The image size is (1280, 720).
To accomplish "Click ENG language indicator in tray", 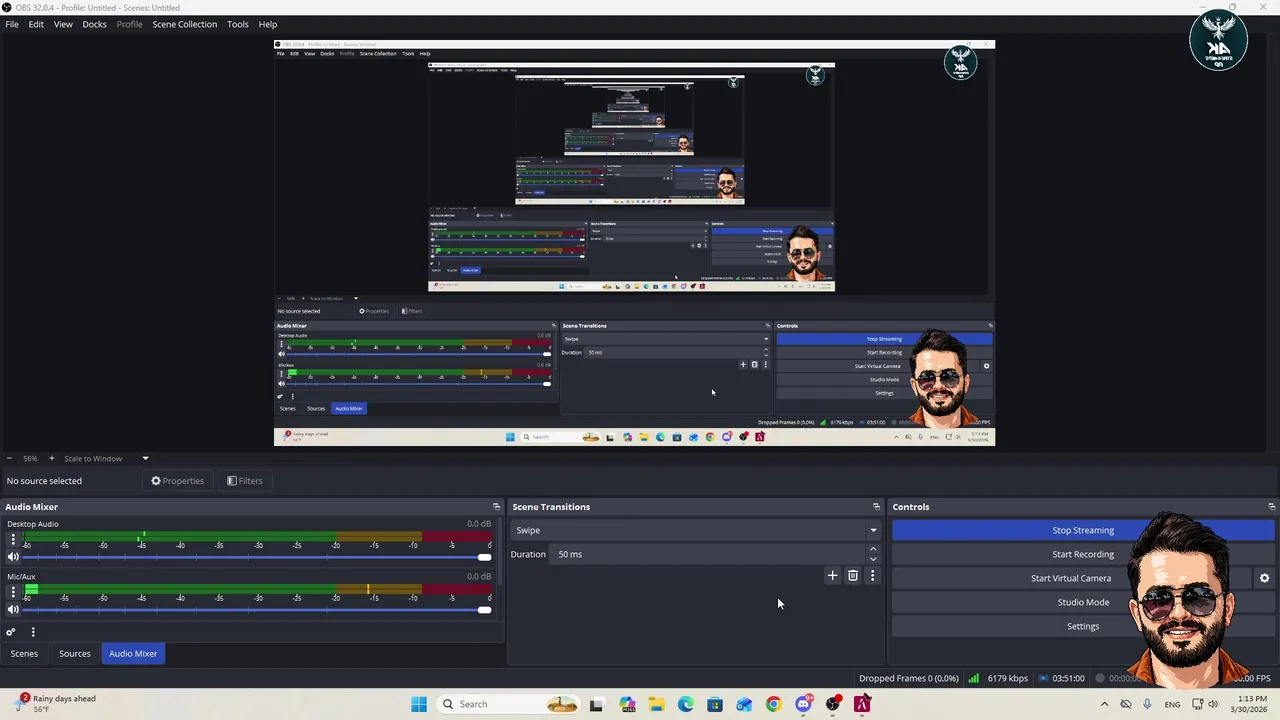I will click(1172, 704).
